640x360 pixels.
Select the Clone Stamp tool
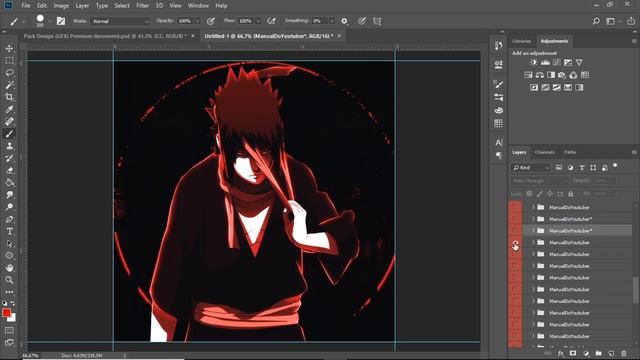pyautogui.click(x=9, y=146)
